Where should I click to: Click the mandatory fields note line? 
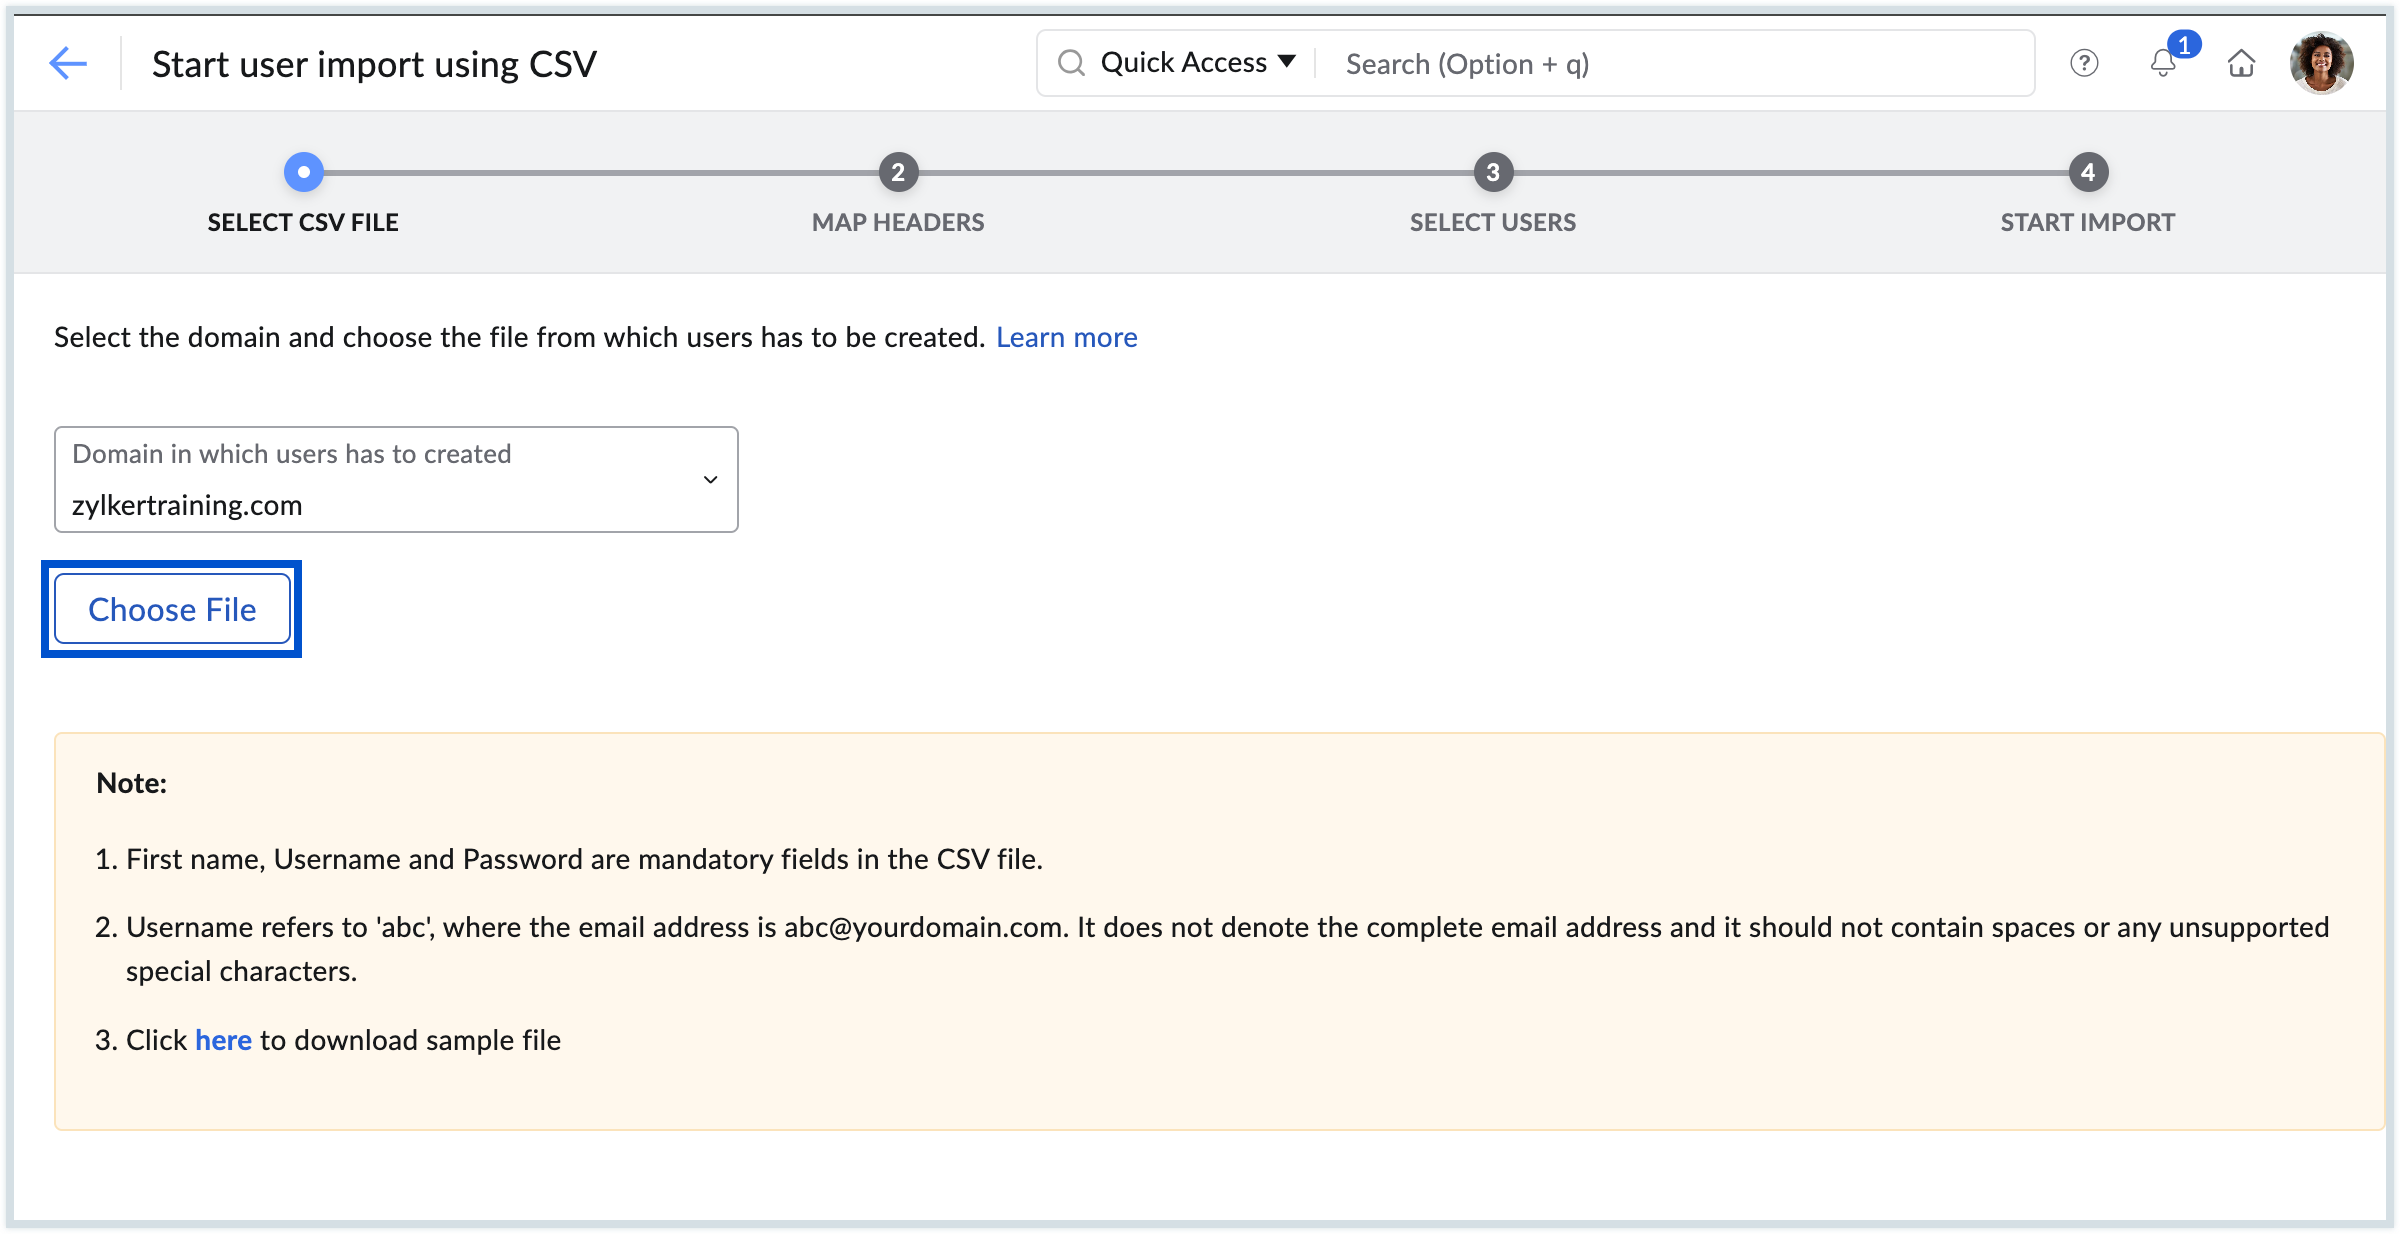tap(569, 859)
